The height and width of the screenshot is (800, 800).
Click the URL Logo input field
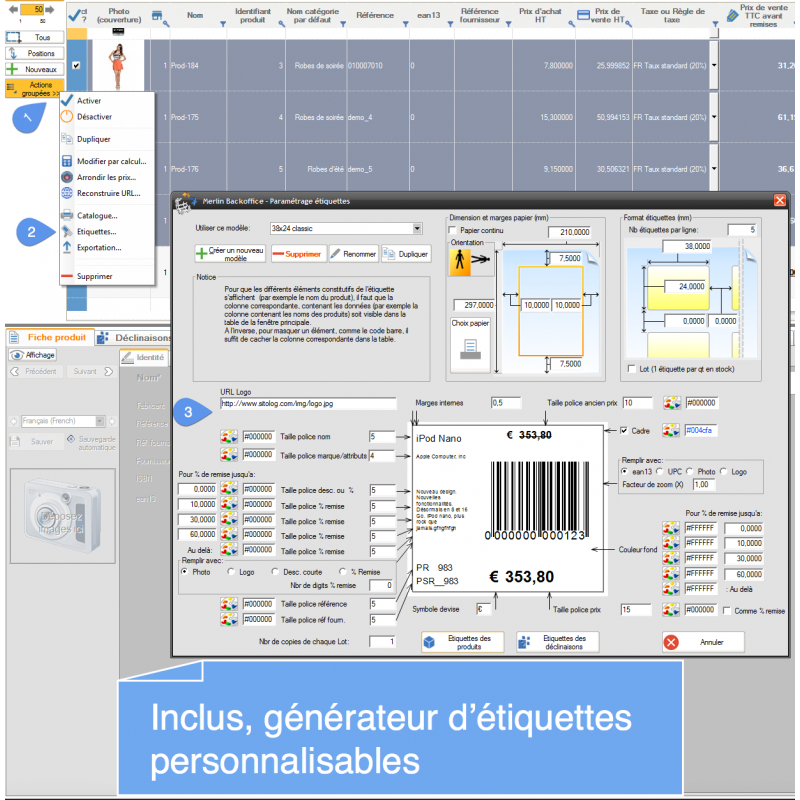pos(308,403)
